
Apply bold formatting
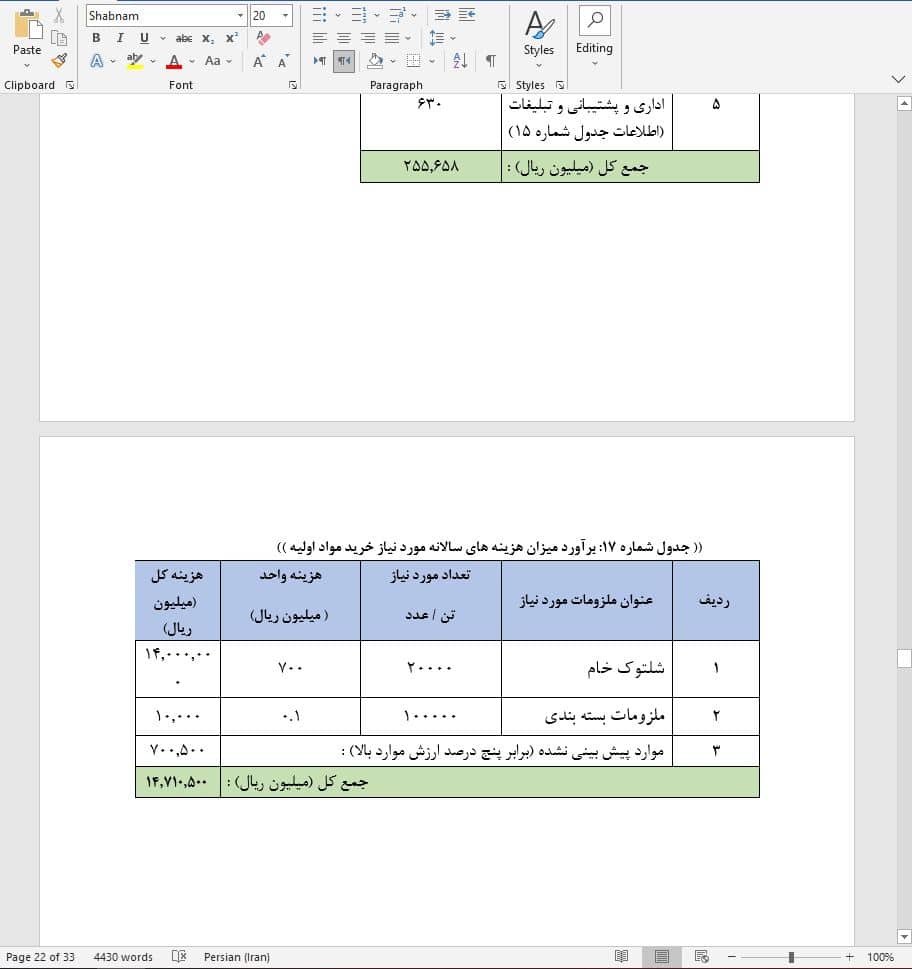95,38
